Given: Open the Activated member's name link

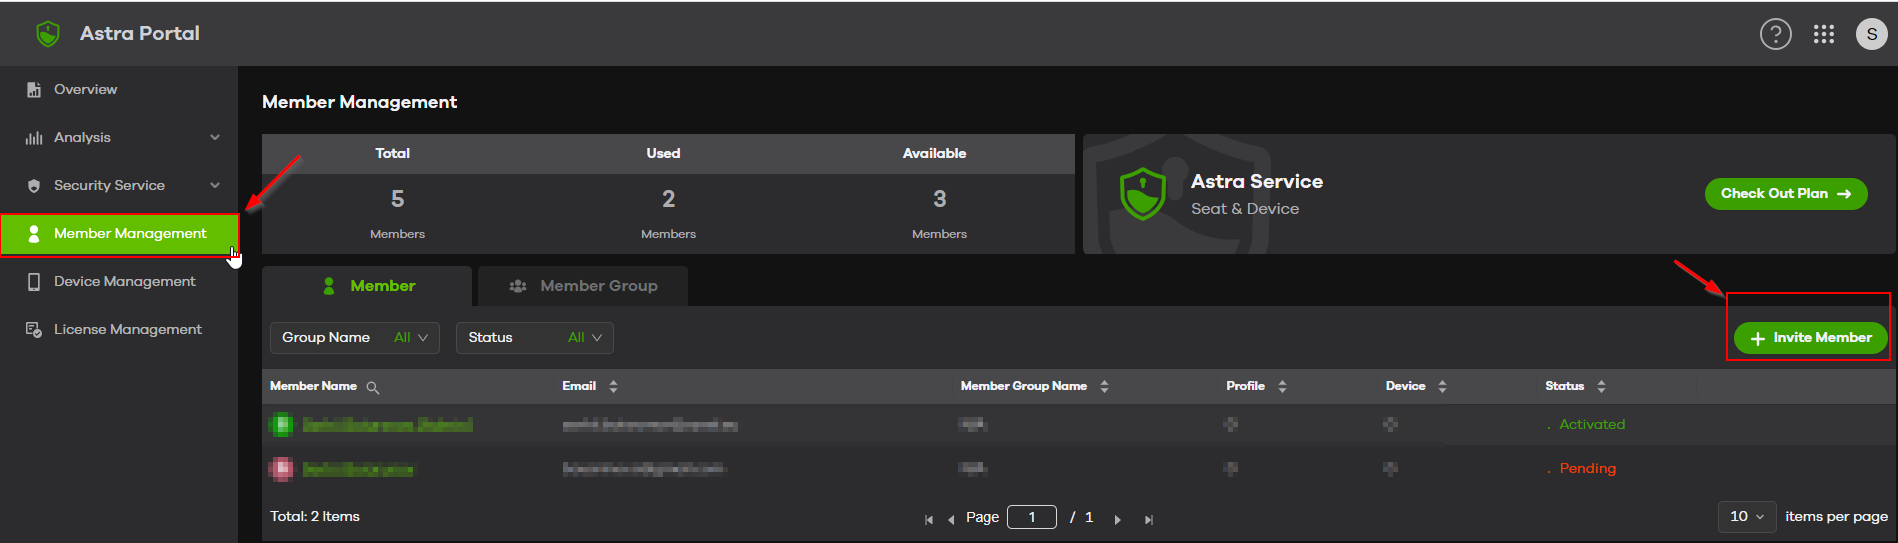Looking at the screenshot, I should tap(388, 425).
